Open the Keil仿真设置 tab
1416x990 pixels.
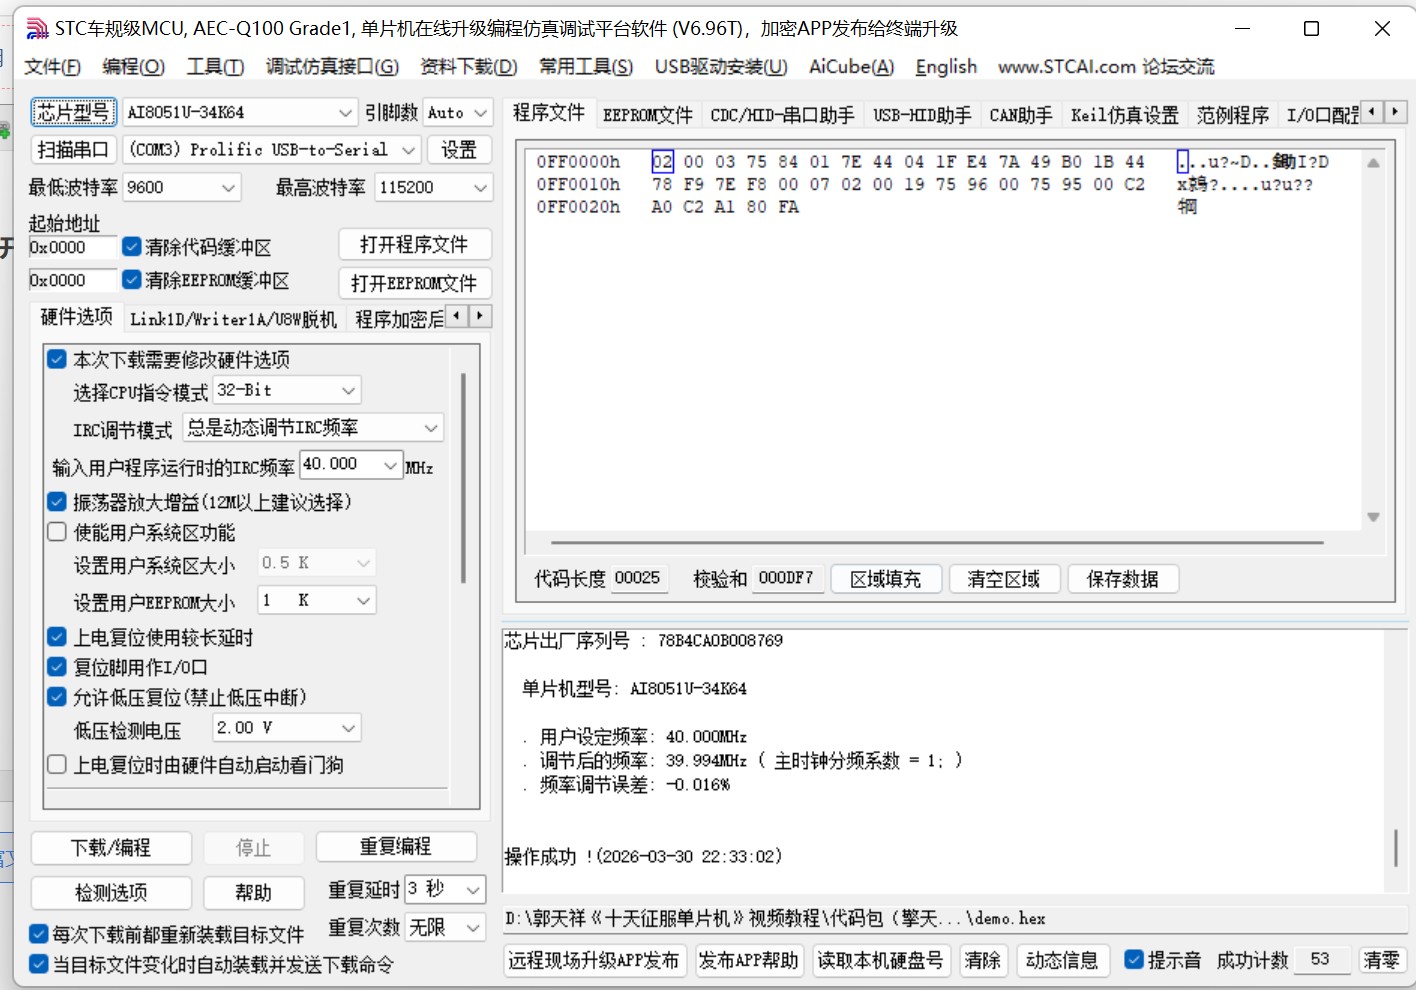(1124, 114)
